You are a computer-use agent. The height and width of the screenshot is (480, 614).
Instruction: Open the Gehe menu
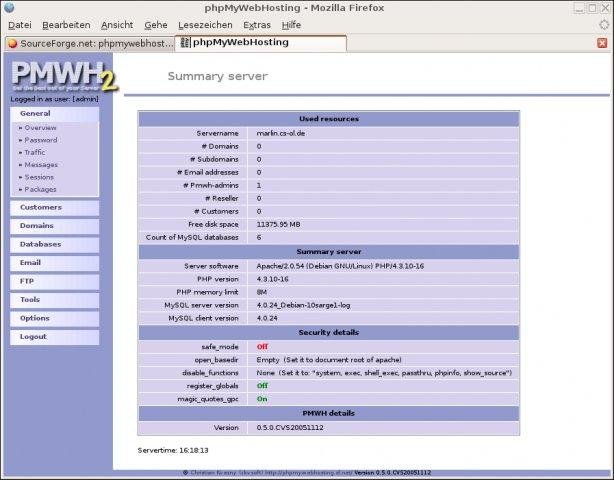click(155, 25)
